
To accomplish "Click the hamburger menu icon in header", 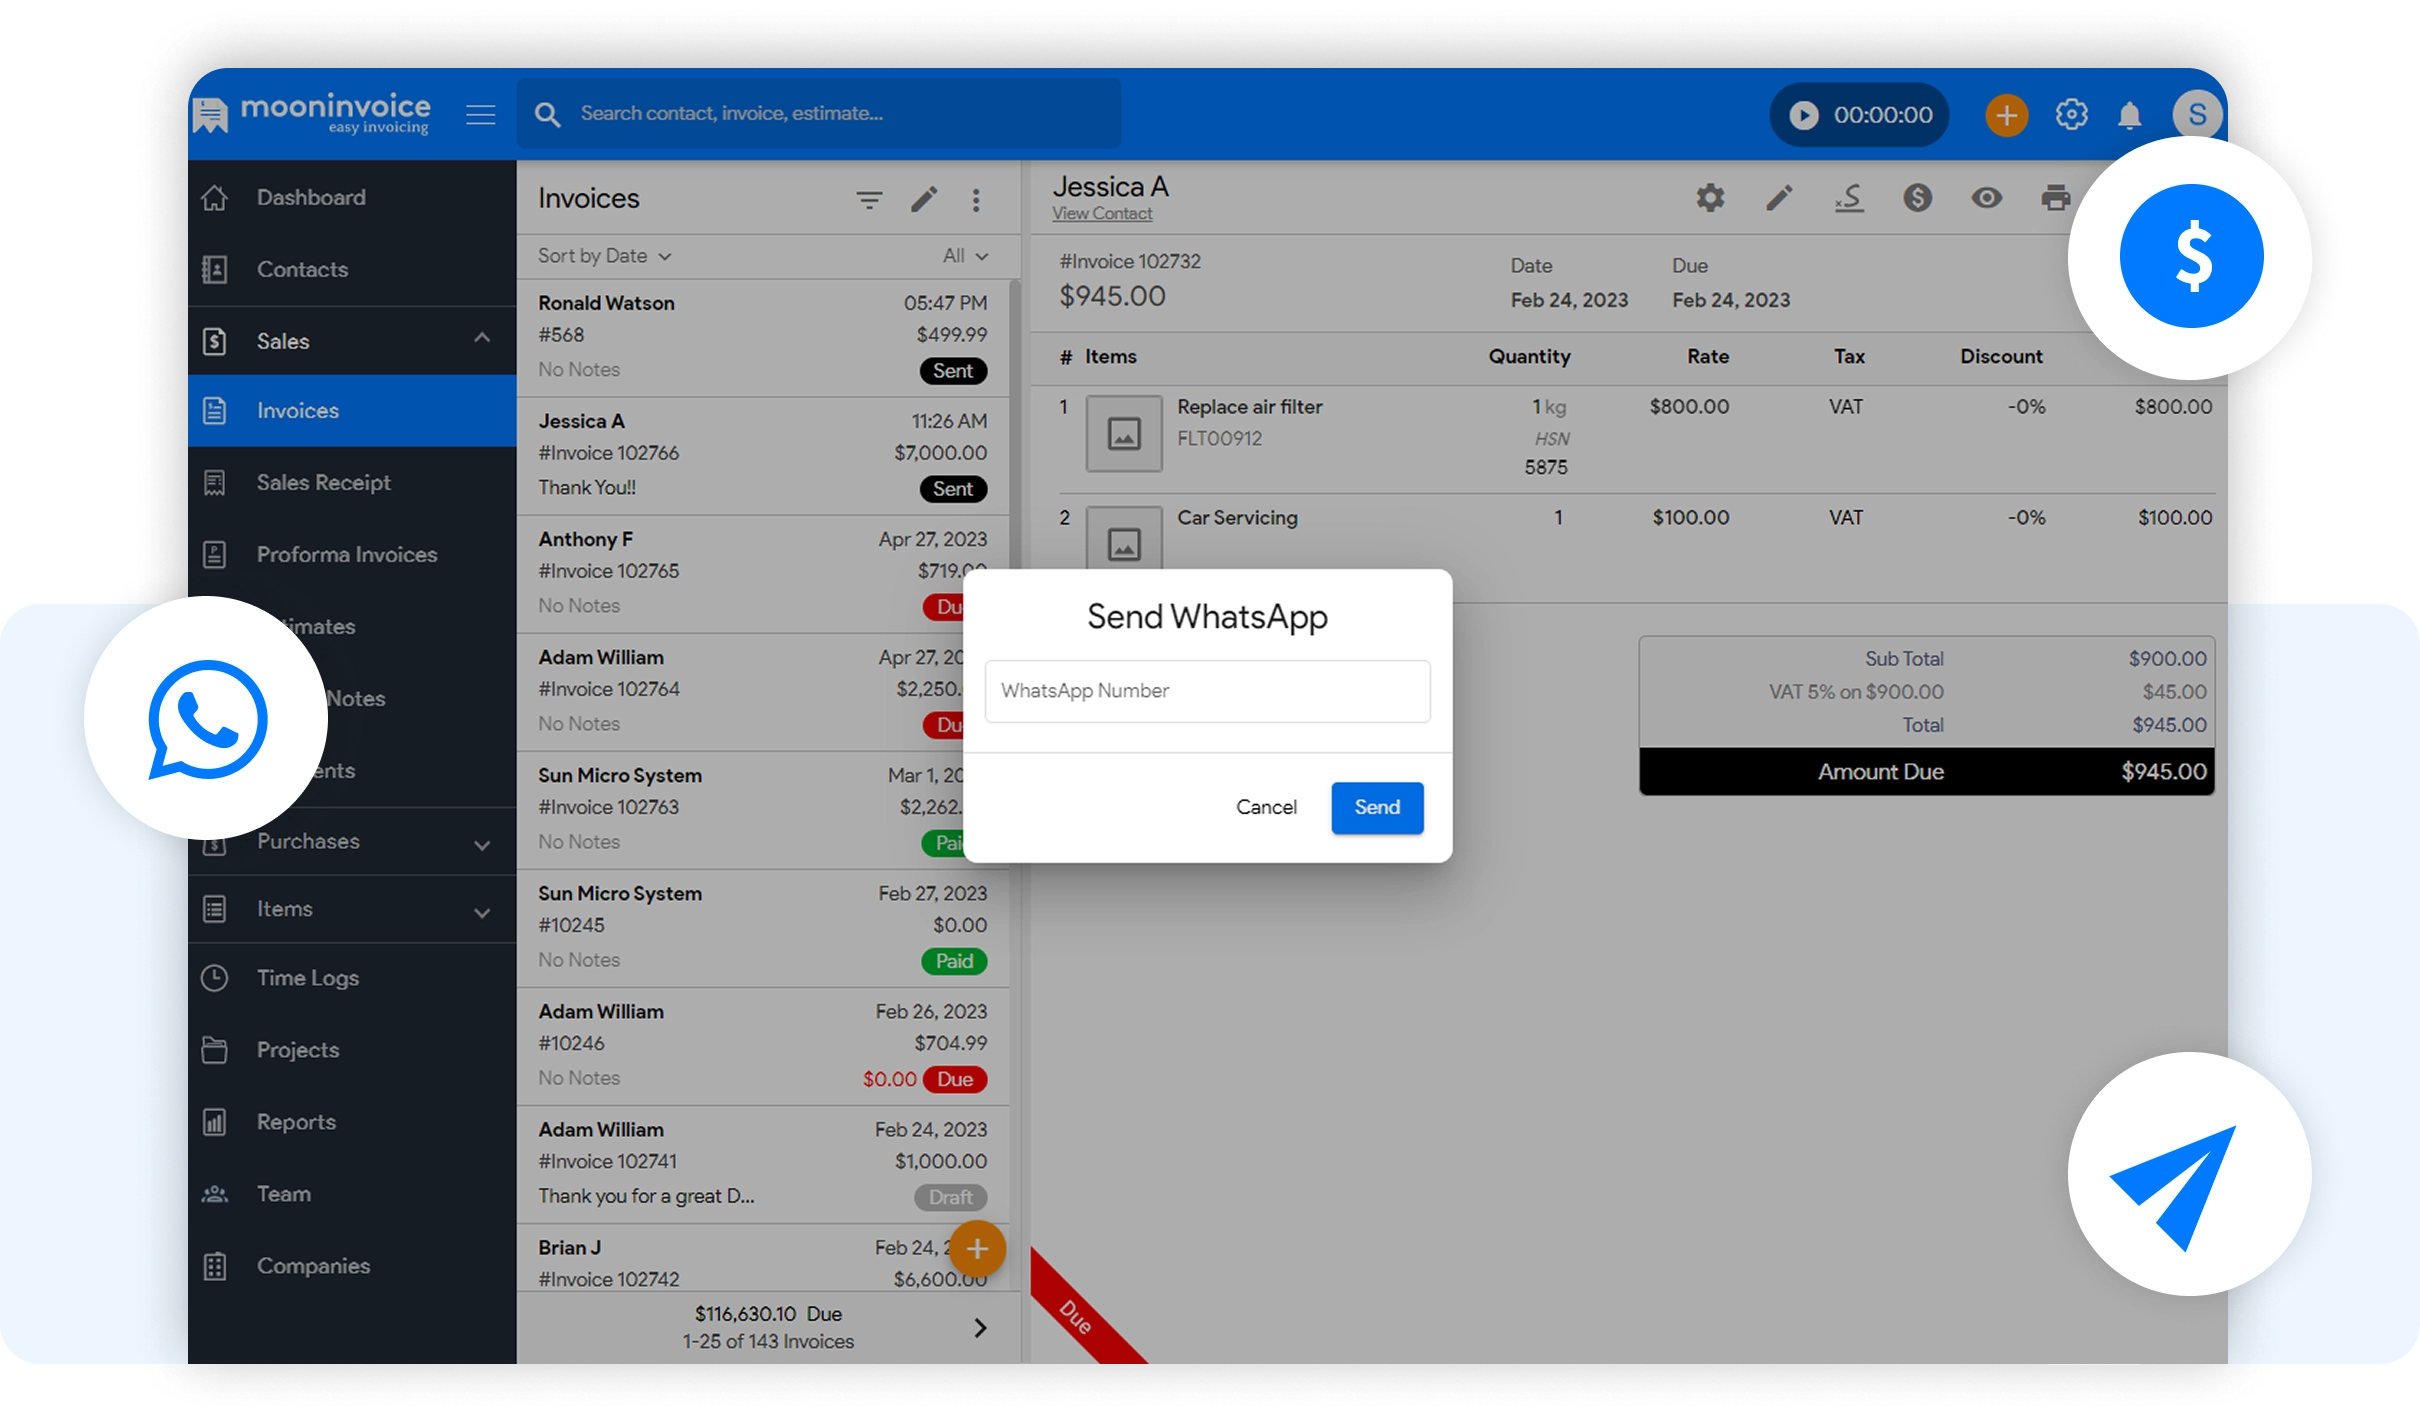I will coord(481,115).
